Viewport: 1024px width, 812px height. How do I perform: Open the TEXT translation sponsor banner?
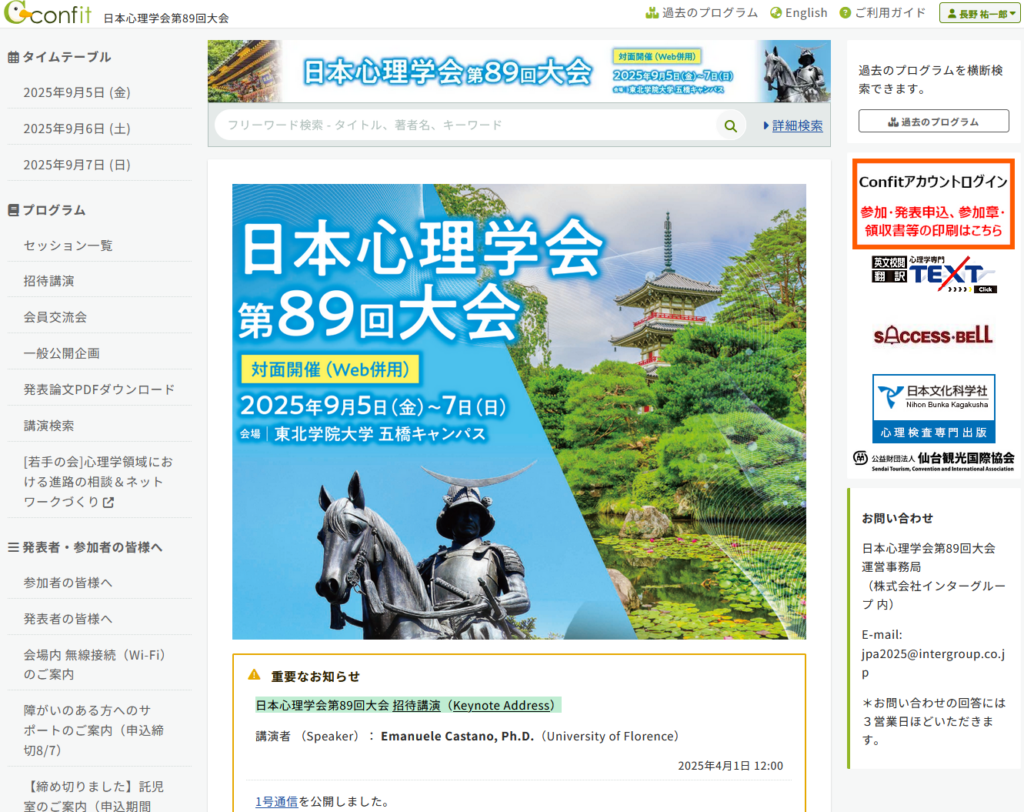(x=933, y=275)
